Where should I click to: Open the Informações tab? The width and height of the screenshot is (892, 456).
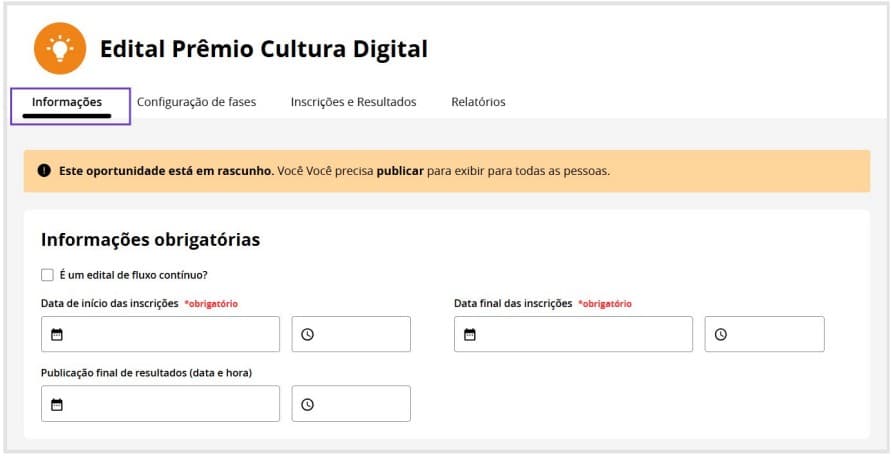67,102
